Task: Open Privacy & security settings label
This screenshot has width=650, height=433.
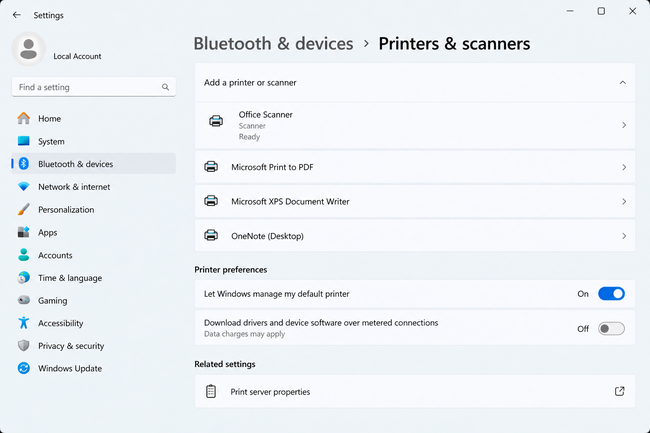Action: pos(71,346)
